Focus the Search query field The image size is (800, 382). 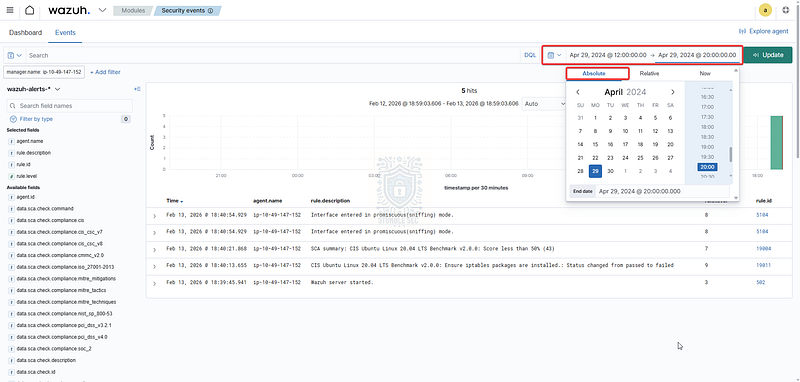click(273, 55)
